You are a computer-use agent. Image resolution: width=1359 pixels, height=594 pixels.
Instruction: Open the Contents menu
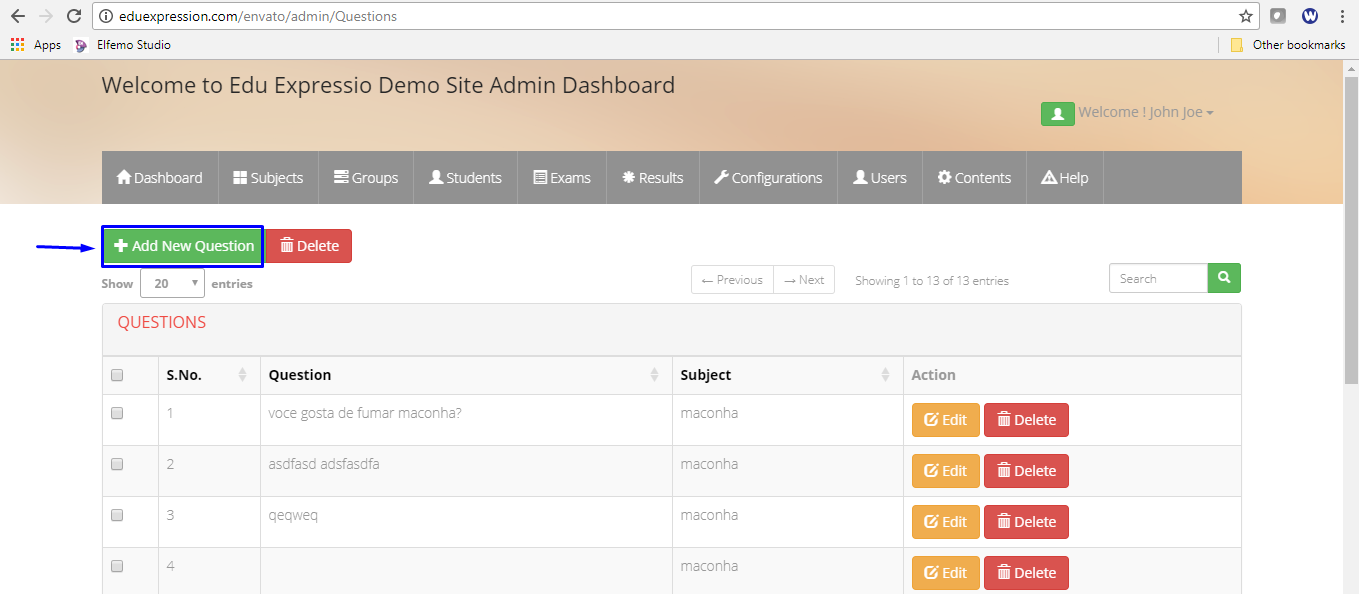pyautogui.click(x=974, y=177)
